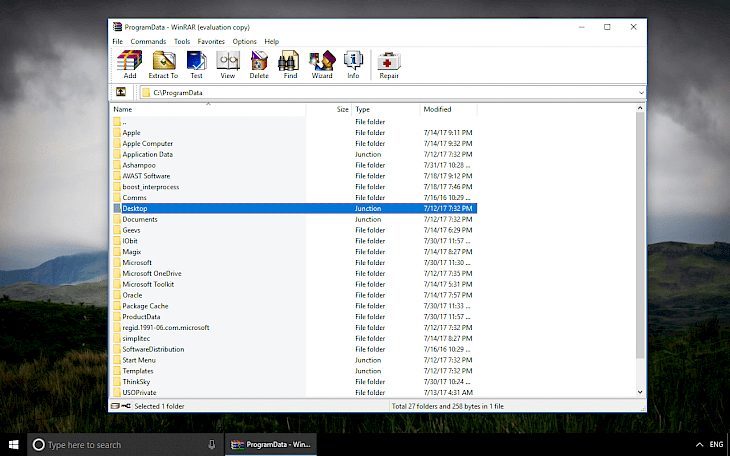
Task: Click the file list scrollbar thumb
Action: pyautogui.click(x=640, y=235)
